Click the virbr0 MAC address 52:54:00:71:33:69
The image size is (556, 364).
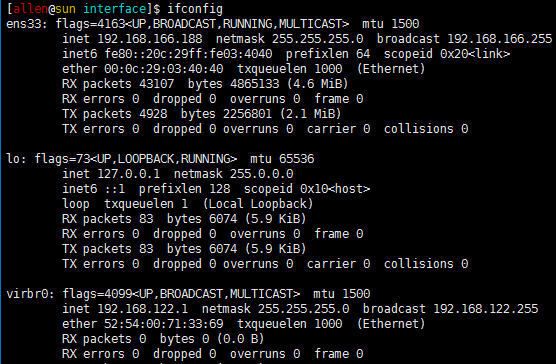[163, 324]
